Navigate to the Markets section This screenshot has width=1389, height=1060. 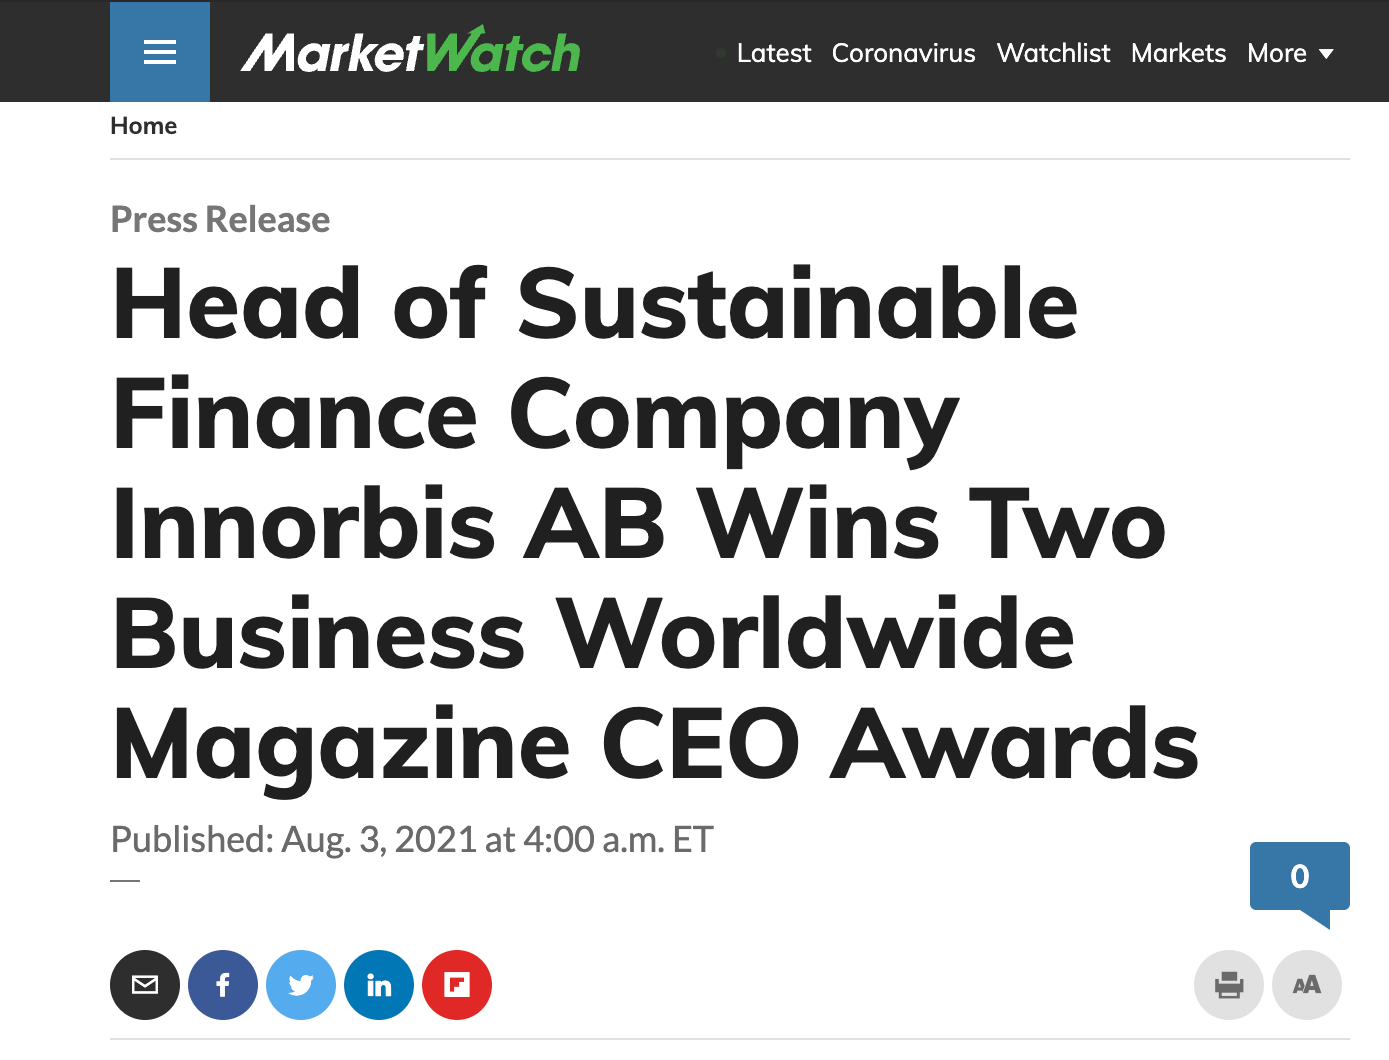pos(1178,53)
